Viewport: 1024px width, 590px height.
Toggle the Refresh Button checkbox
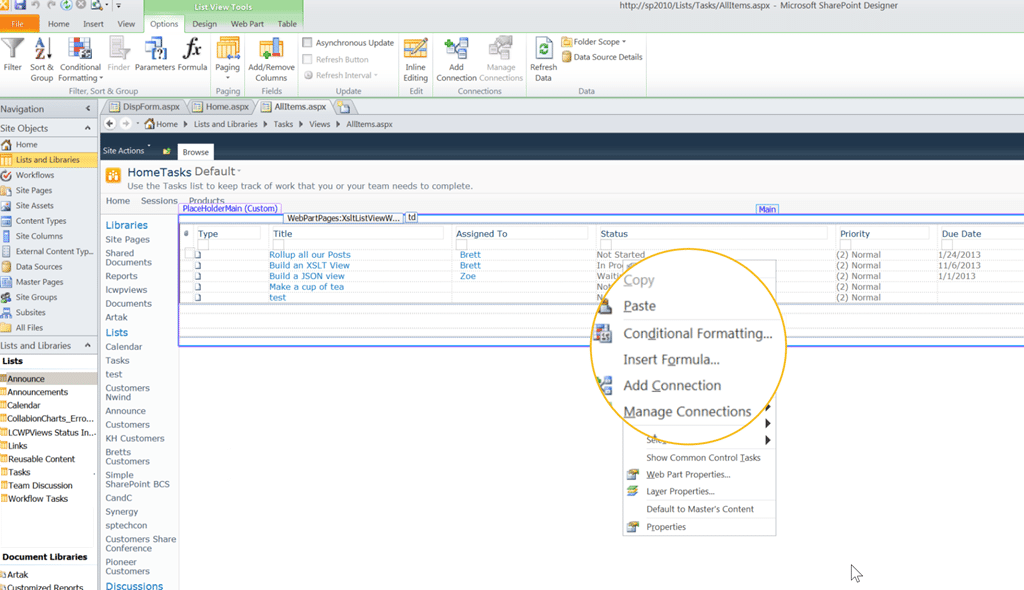(307, 59)
